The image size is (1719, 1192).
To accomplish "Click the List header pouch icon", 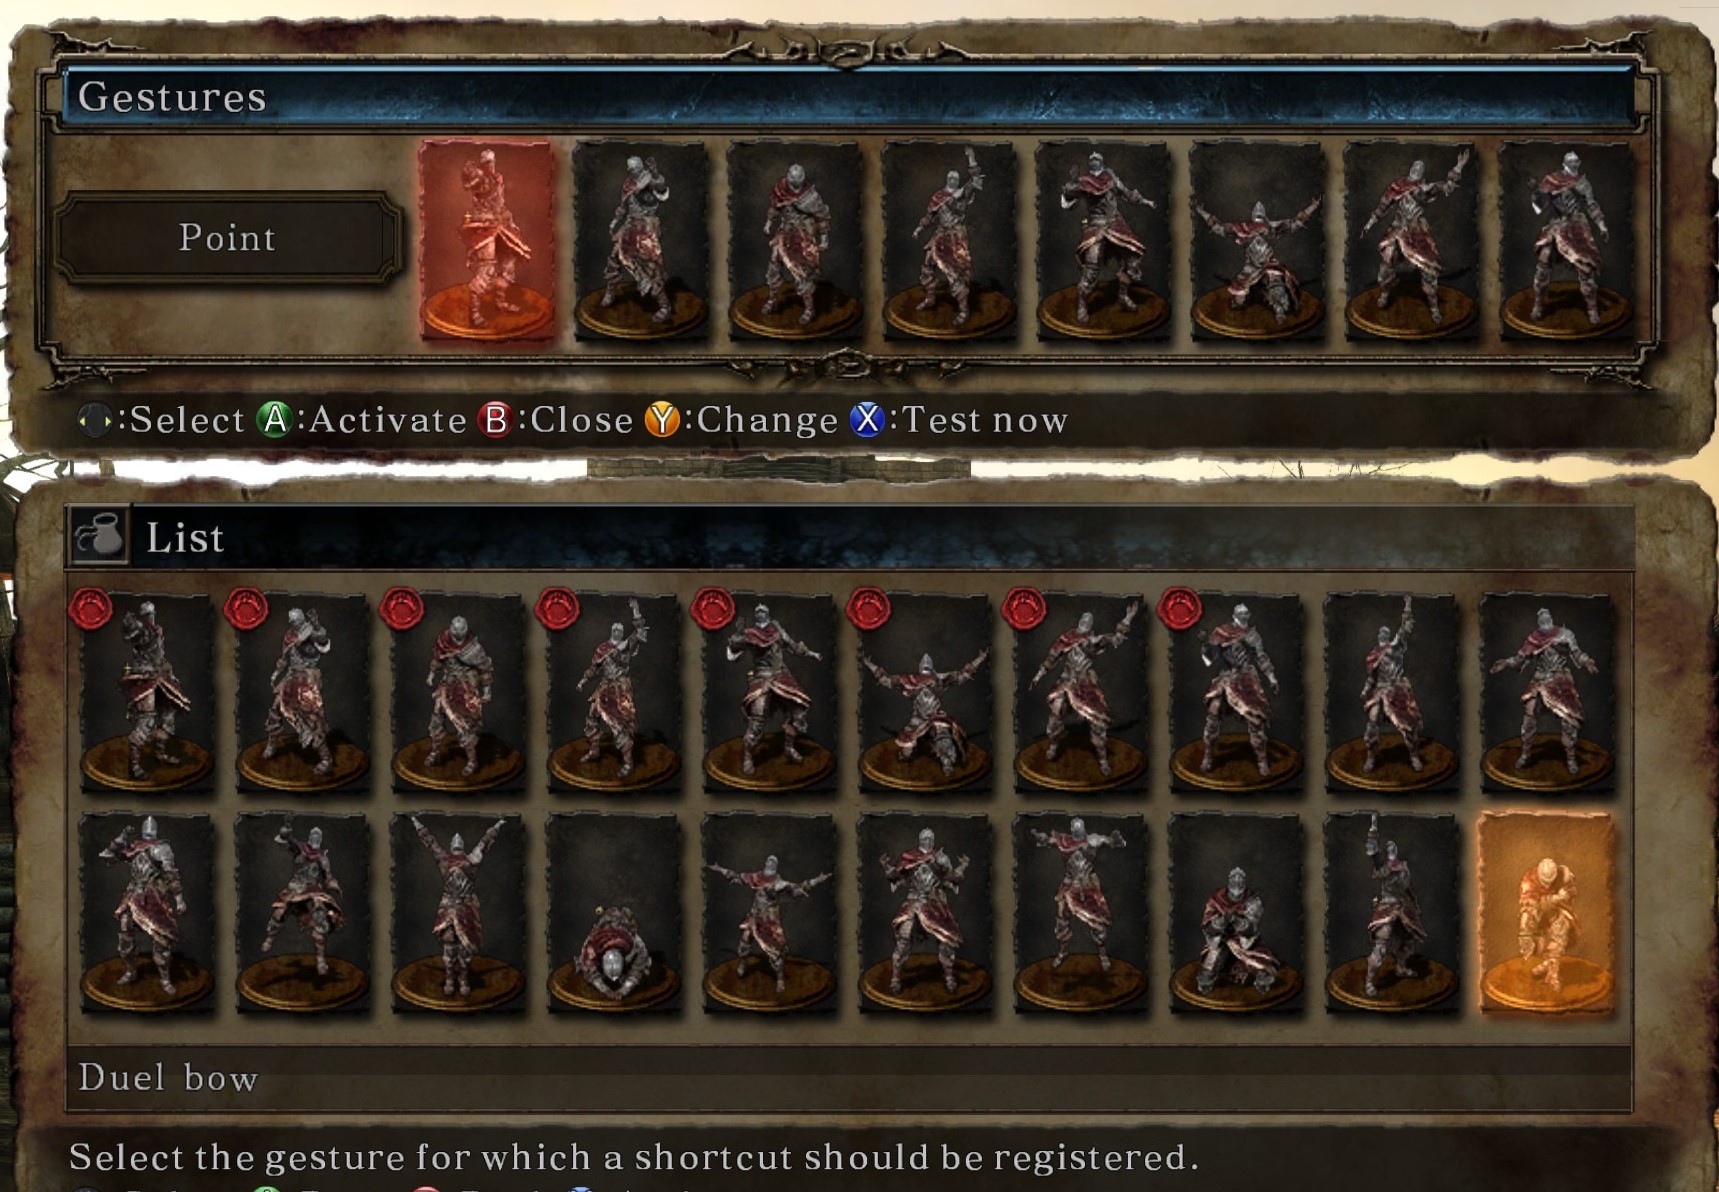I will click(x=99, y=535).
